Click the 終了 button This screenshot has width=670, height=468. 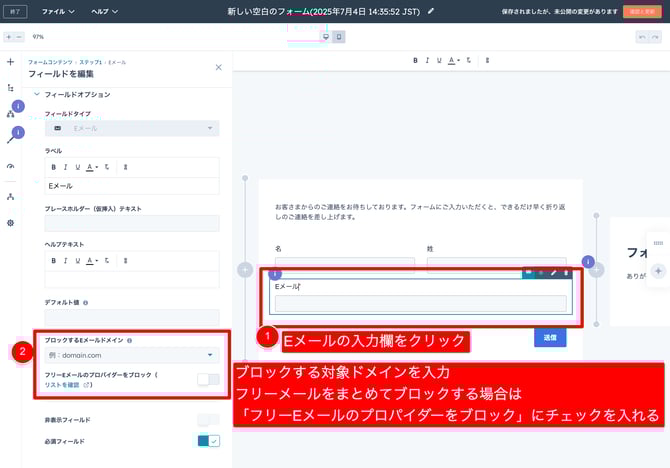tap(15, 12)
